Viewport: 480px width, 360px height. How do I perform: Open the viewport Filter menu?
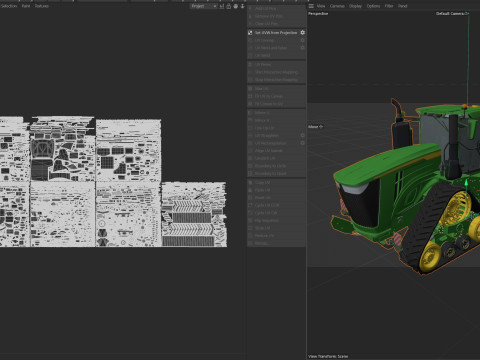tap(389, 6)
